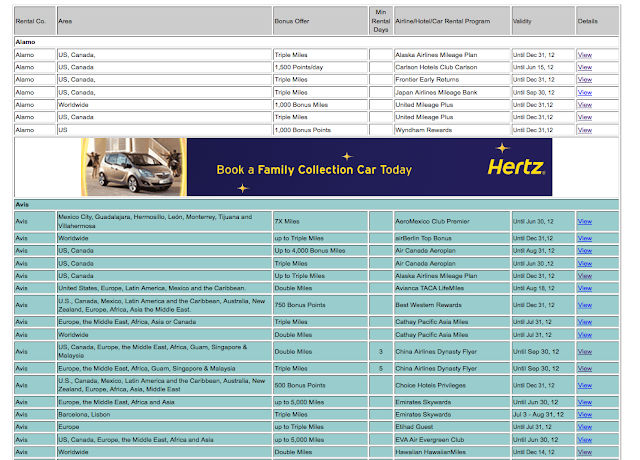The image size is (640, 460).
Task: Click the Min Rental Days column header
Action: tap(381, 21)
